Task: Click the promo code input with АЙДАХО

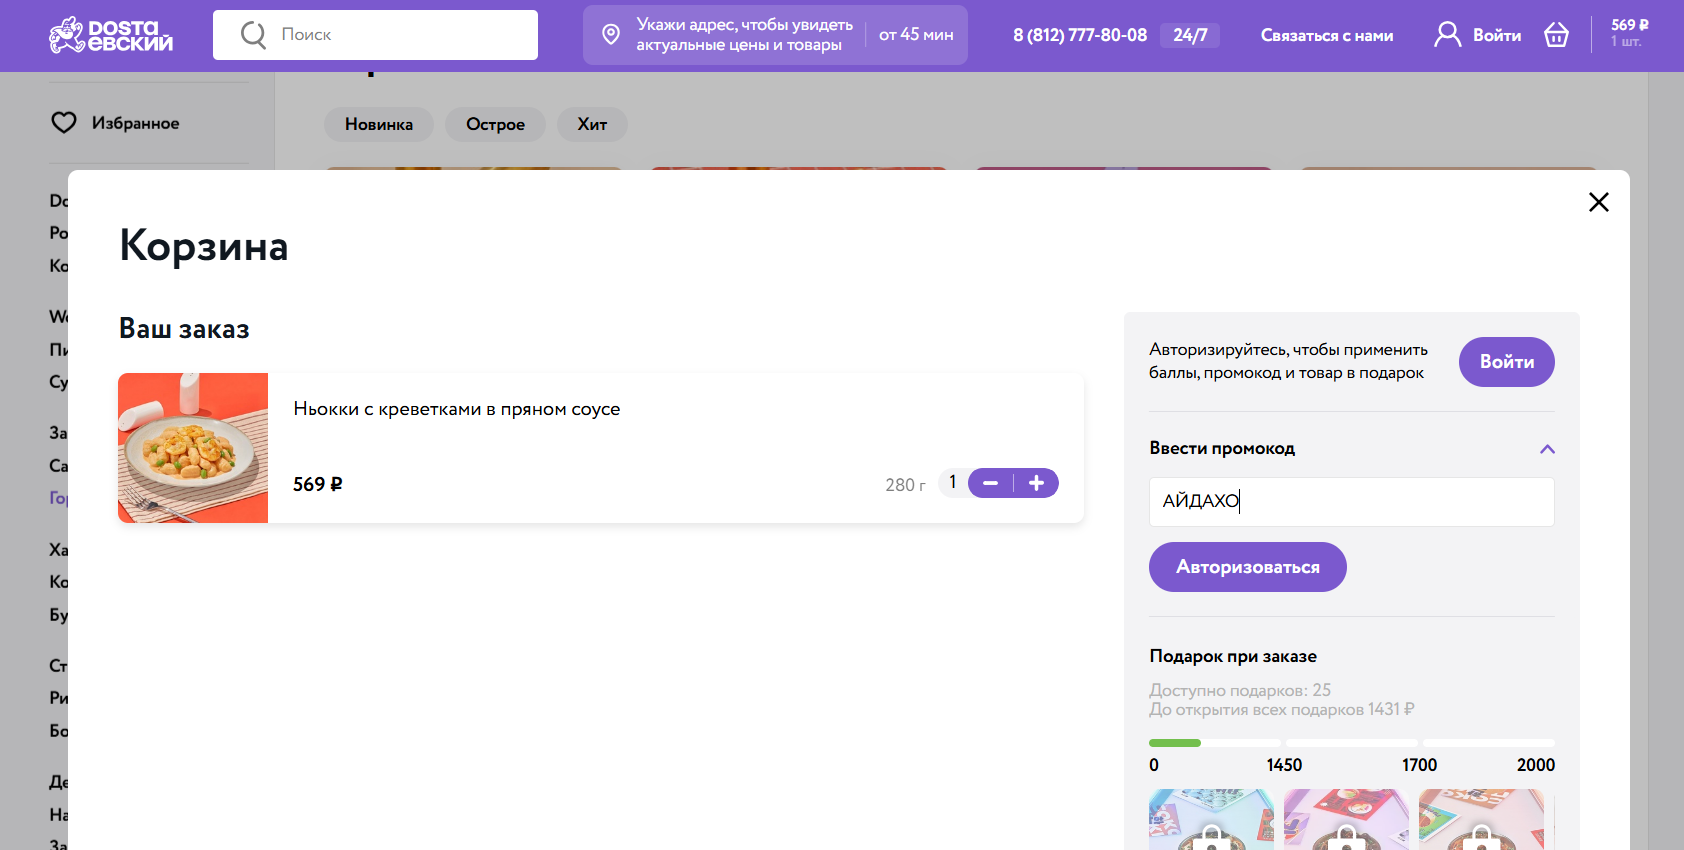Action: click(x=1352, y=502)
